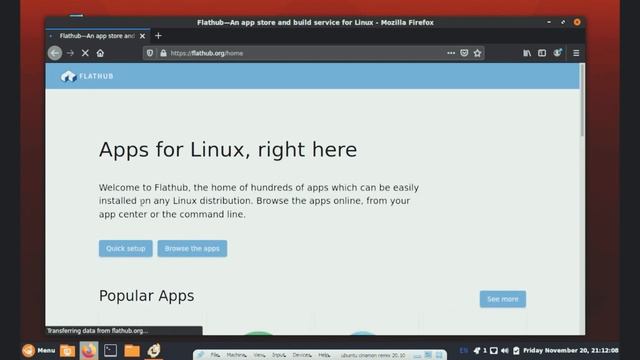Open the calendar from the date and time
This screenshot has height=360, width=640.
571,351
